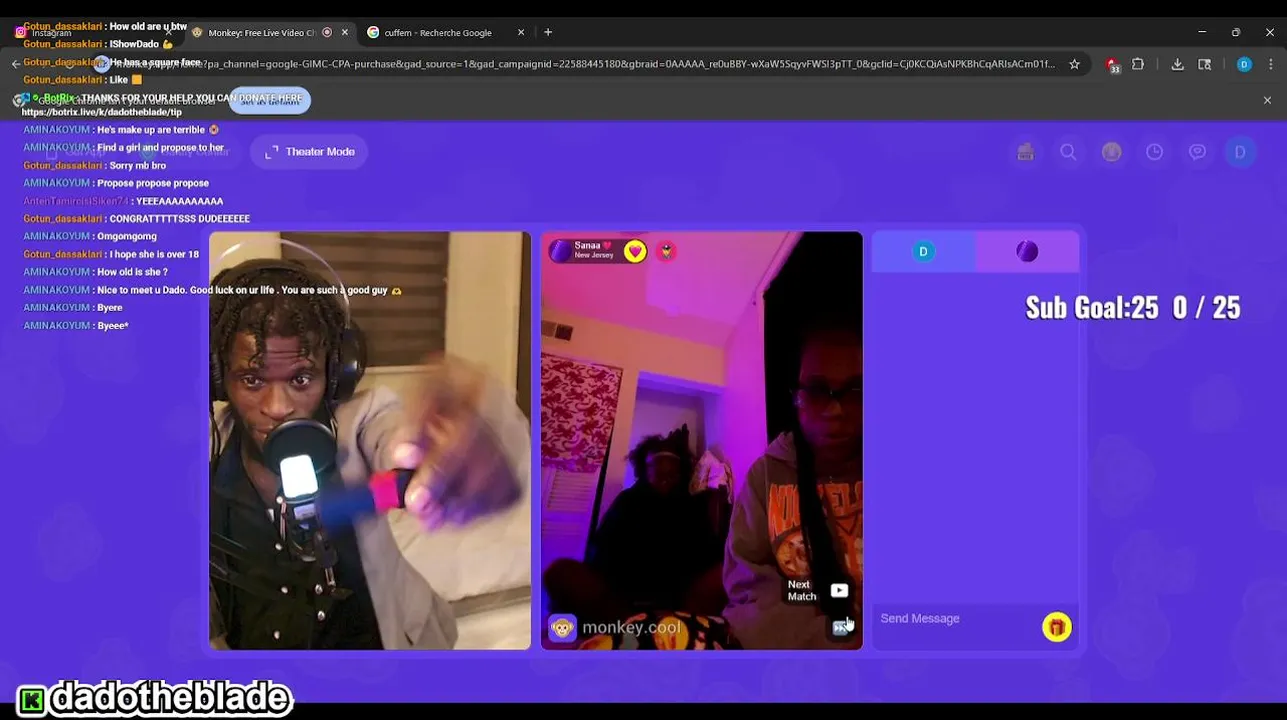Open the browser downloads icon

click(x=1177, y=64)
